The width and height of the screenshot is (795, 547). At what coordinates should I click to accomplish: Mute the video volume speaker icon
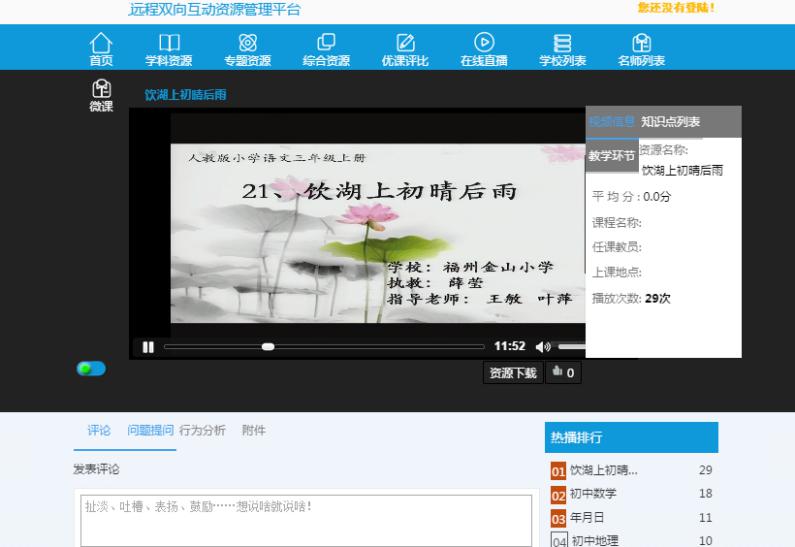coord(543,347)
